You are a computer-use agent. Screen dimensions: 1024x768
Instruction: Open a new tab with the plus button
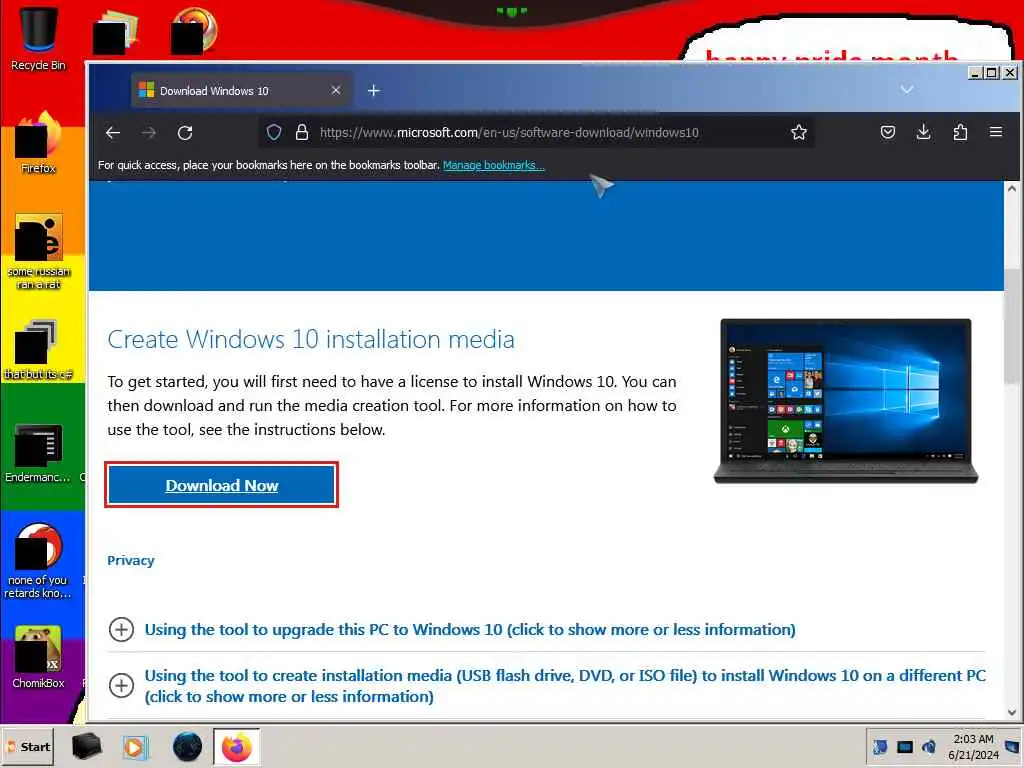[x=374, y=91]
